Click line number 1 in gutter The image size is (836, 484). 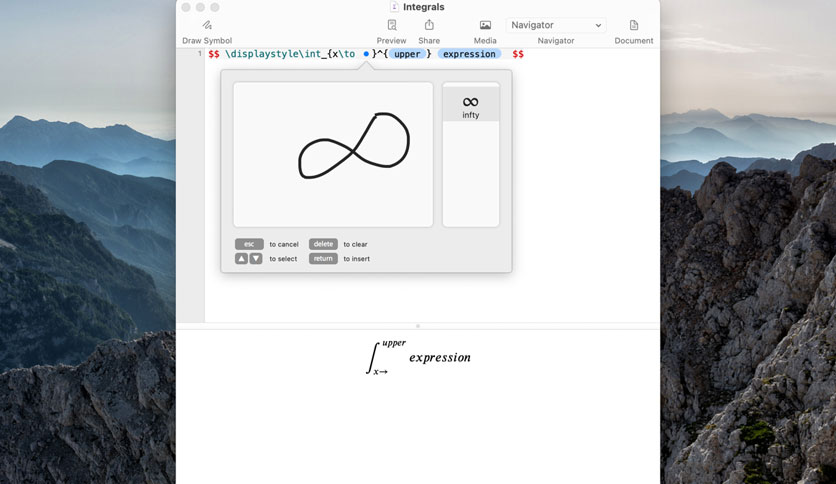(x=199, y=53)
